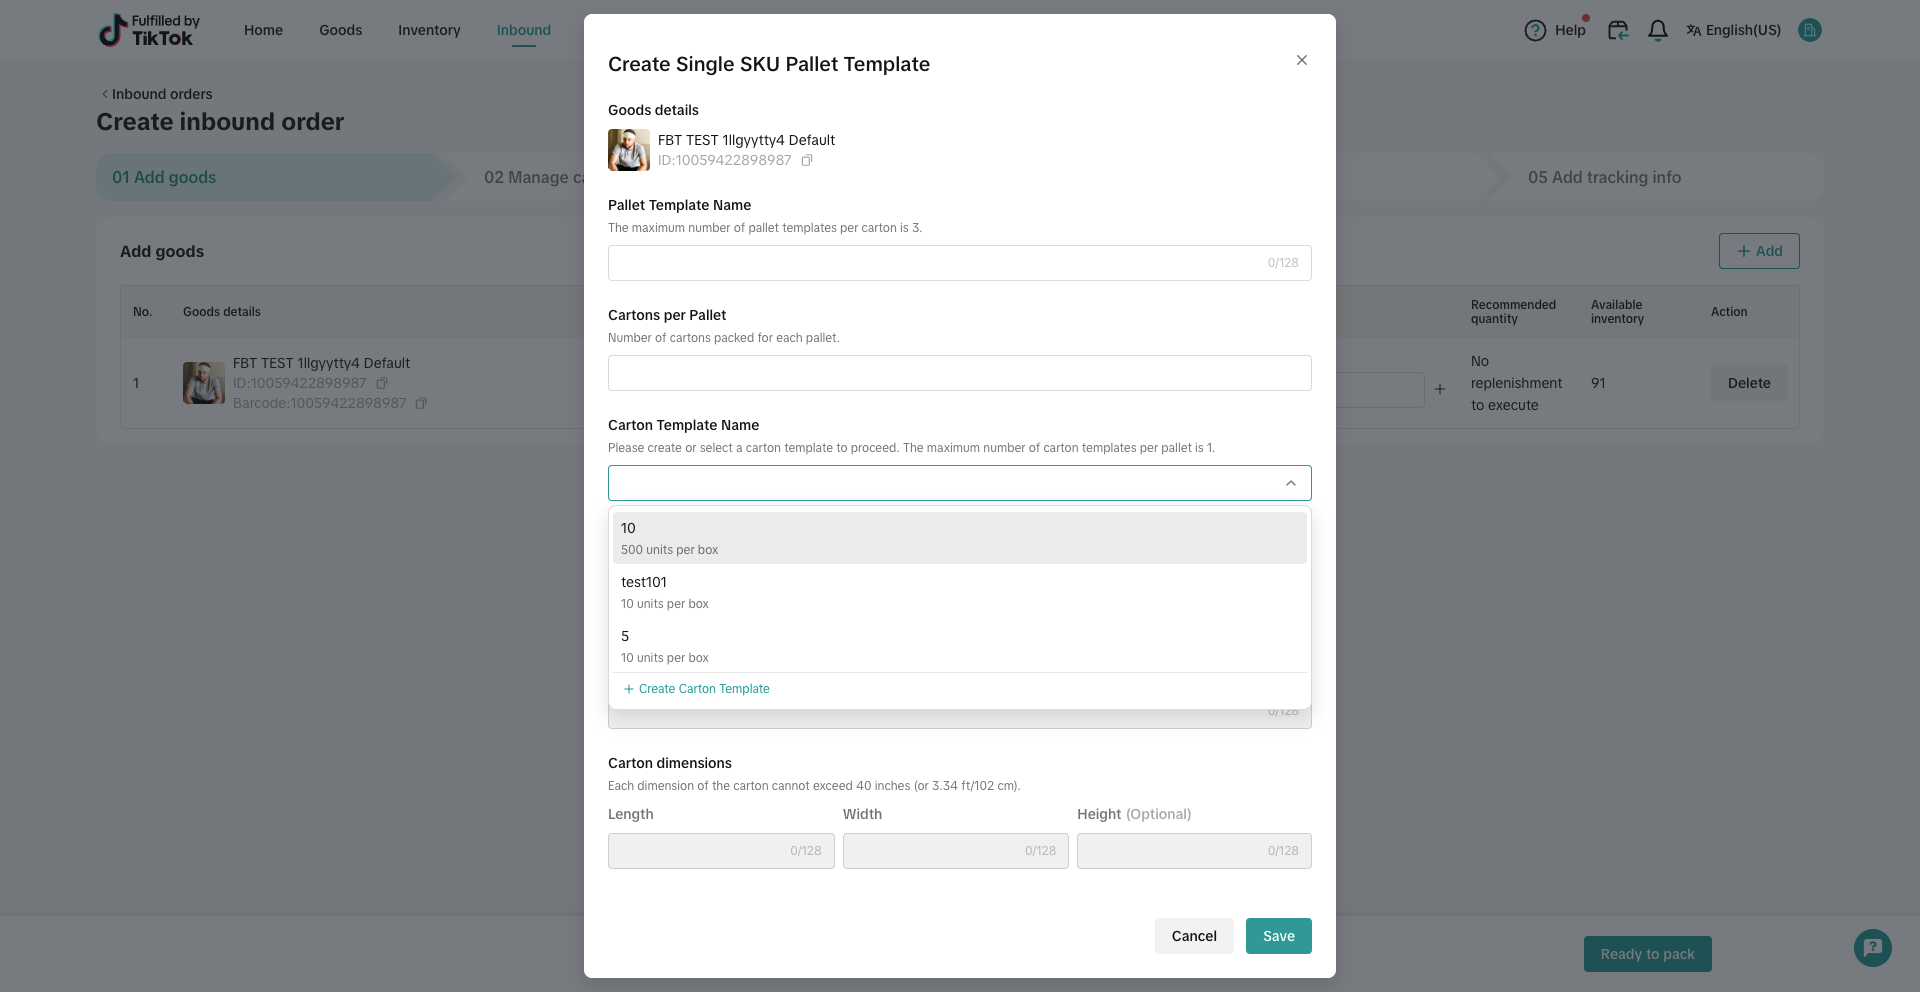Viewport: 1920px width, 992px height.
Task: Save the pallet template
Action: pos(1278,936)
